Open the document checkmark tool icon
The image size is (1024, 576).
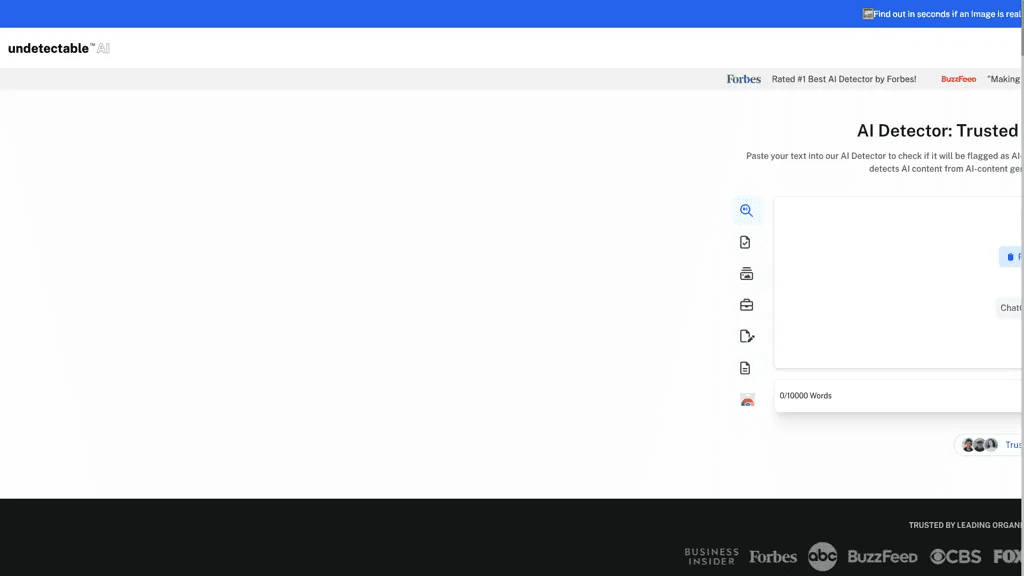(745, 242)
